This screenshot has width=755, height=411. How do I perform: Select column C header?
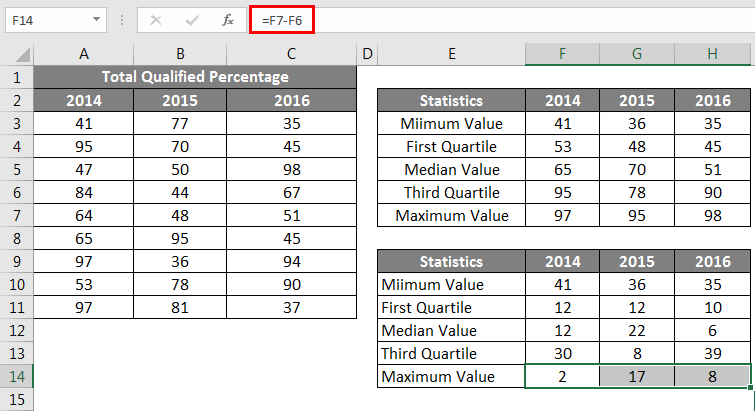tap(291, 54)
